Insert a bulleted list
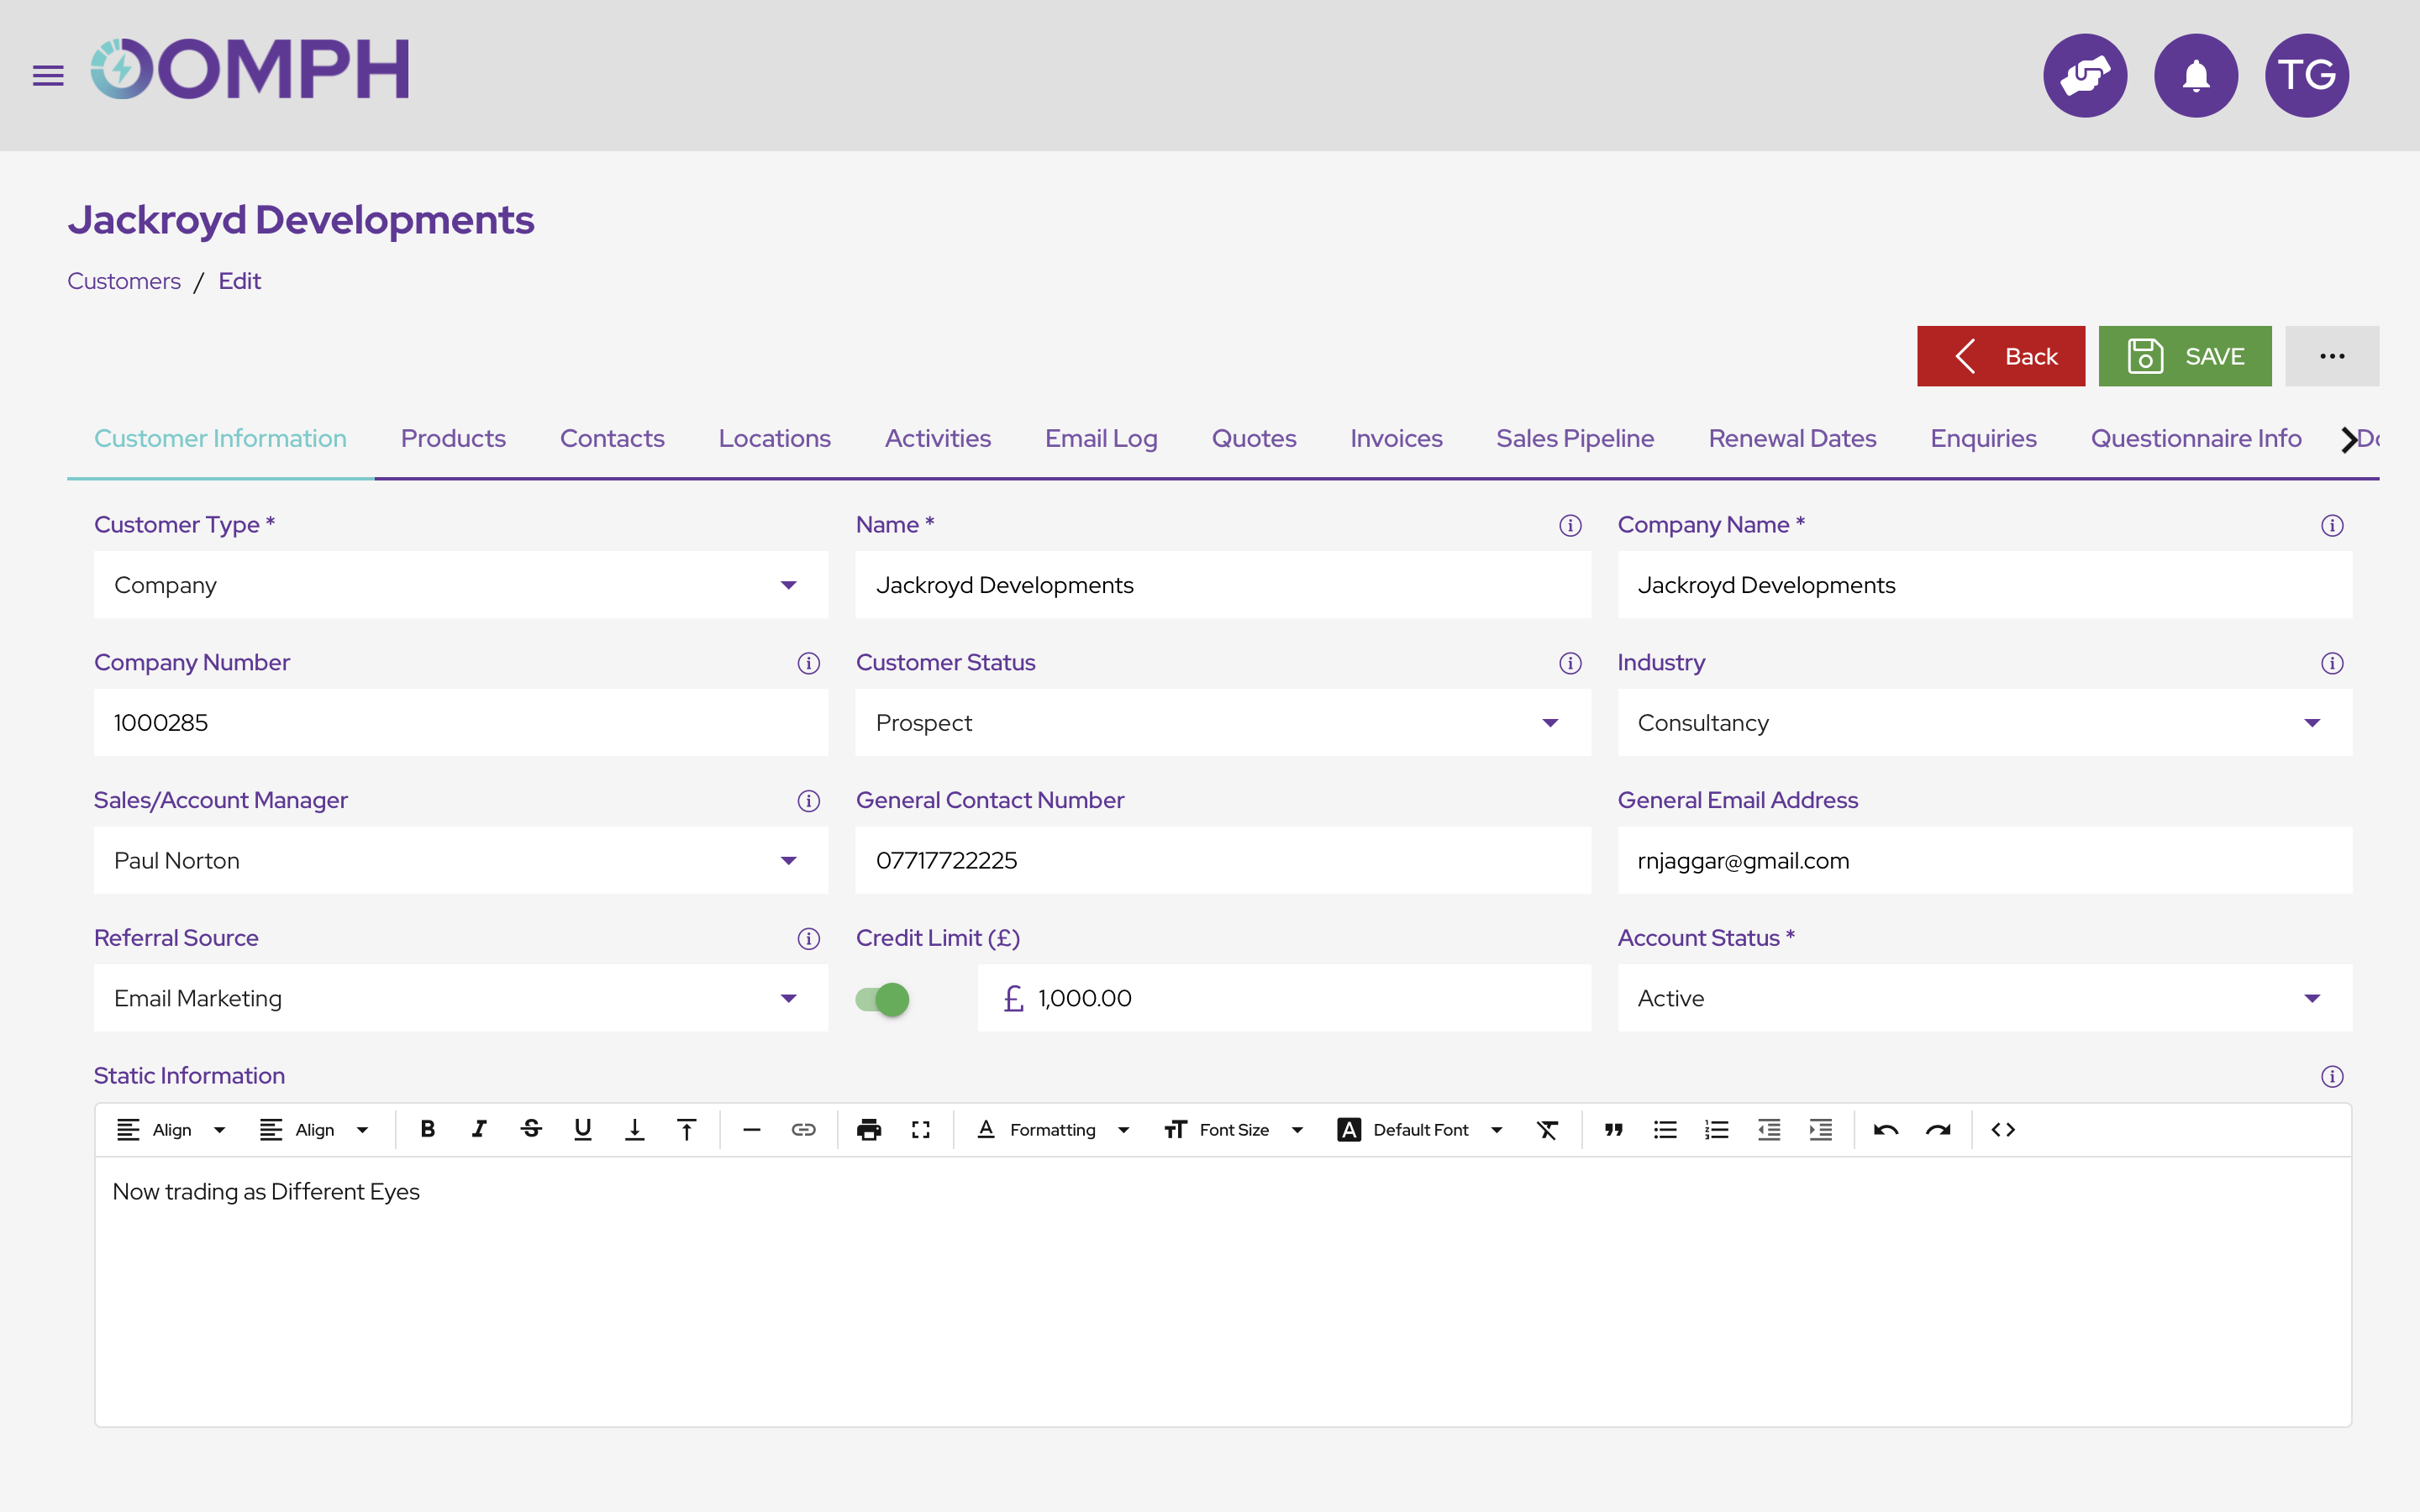Viewport: 2420px width, 1512px height. click(1664, 1129)
